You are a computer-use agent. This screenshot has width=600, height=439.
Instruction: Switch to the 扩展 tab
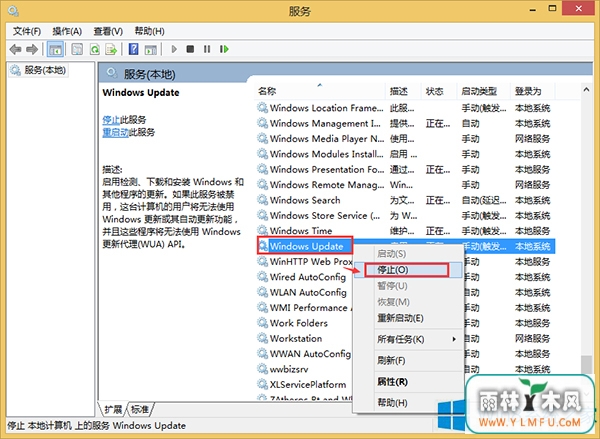click(113, 410)
